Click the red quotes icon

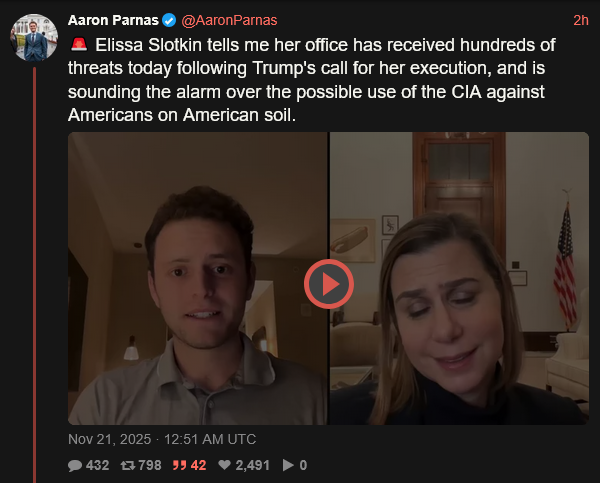179,465
